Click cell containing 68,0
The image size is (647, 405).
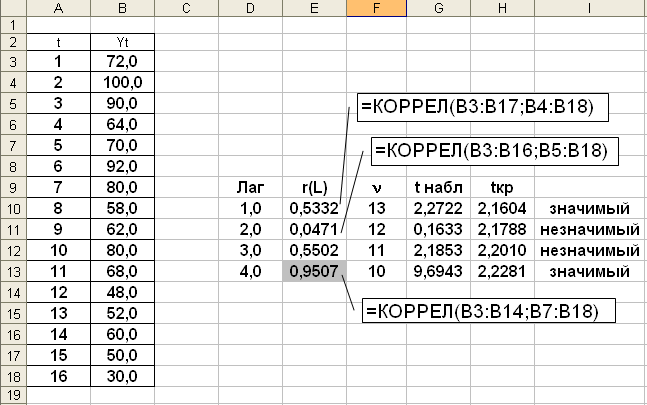pyautogui.click(x=123, y=272)
